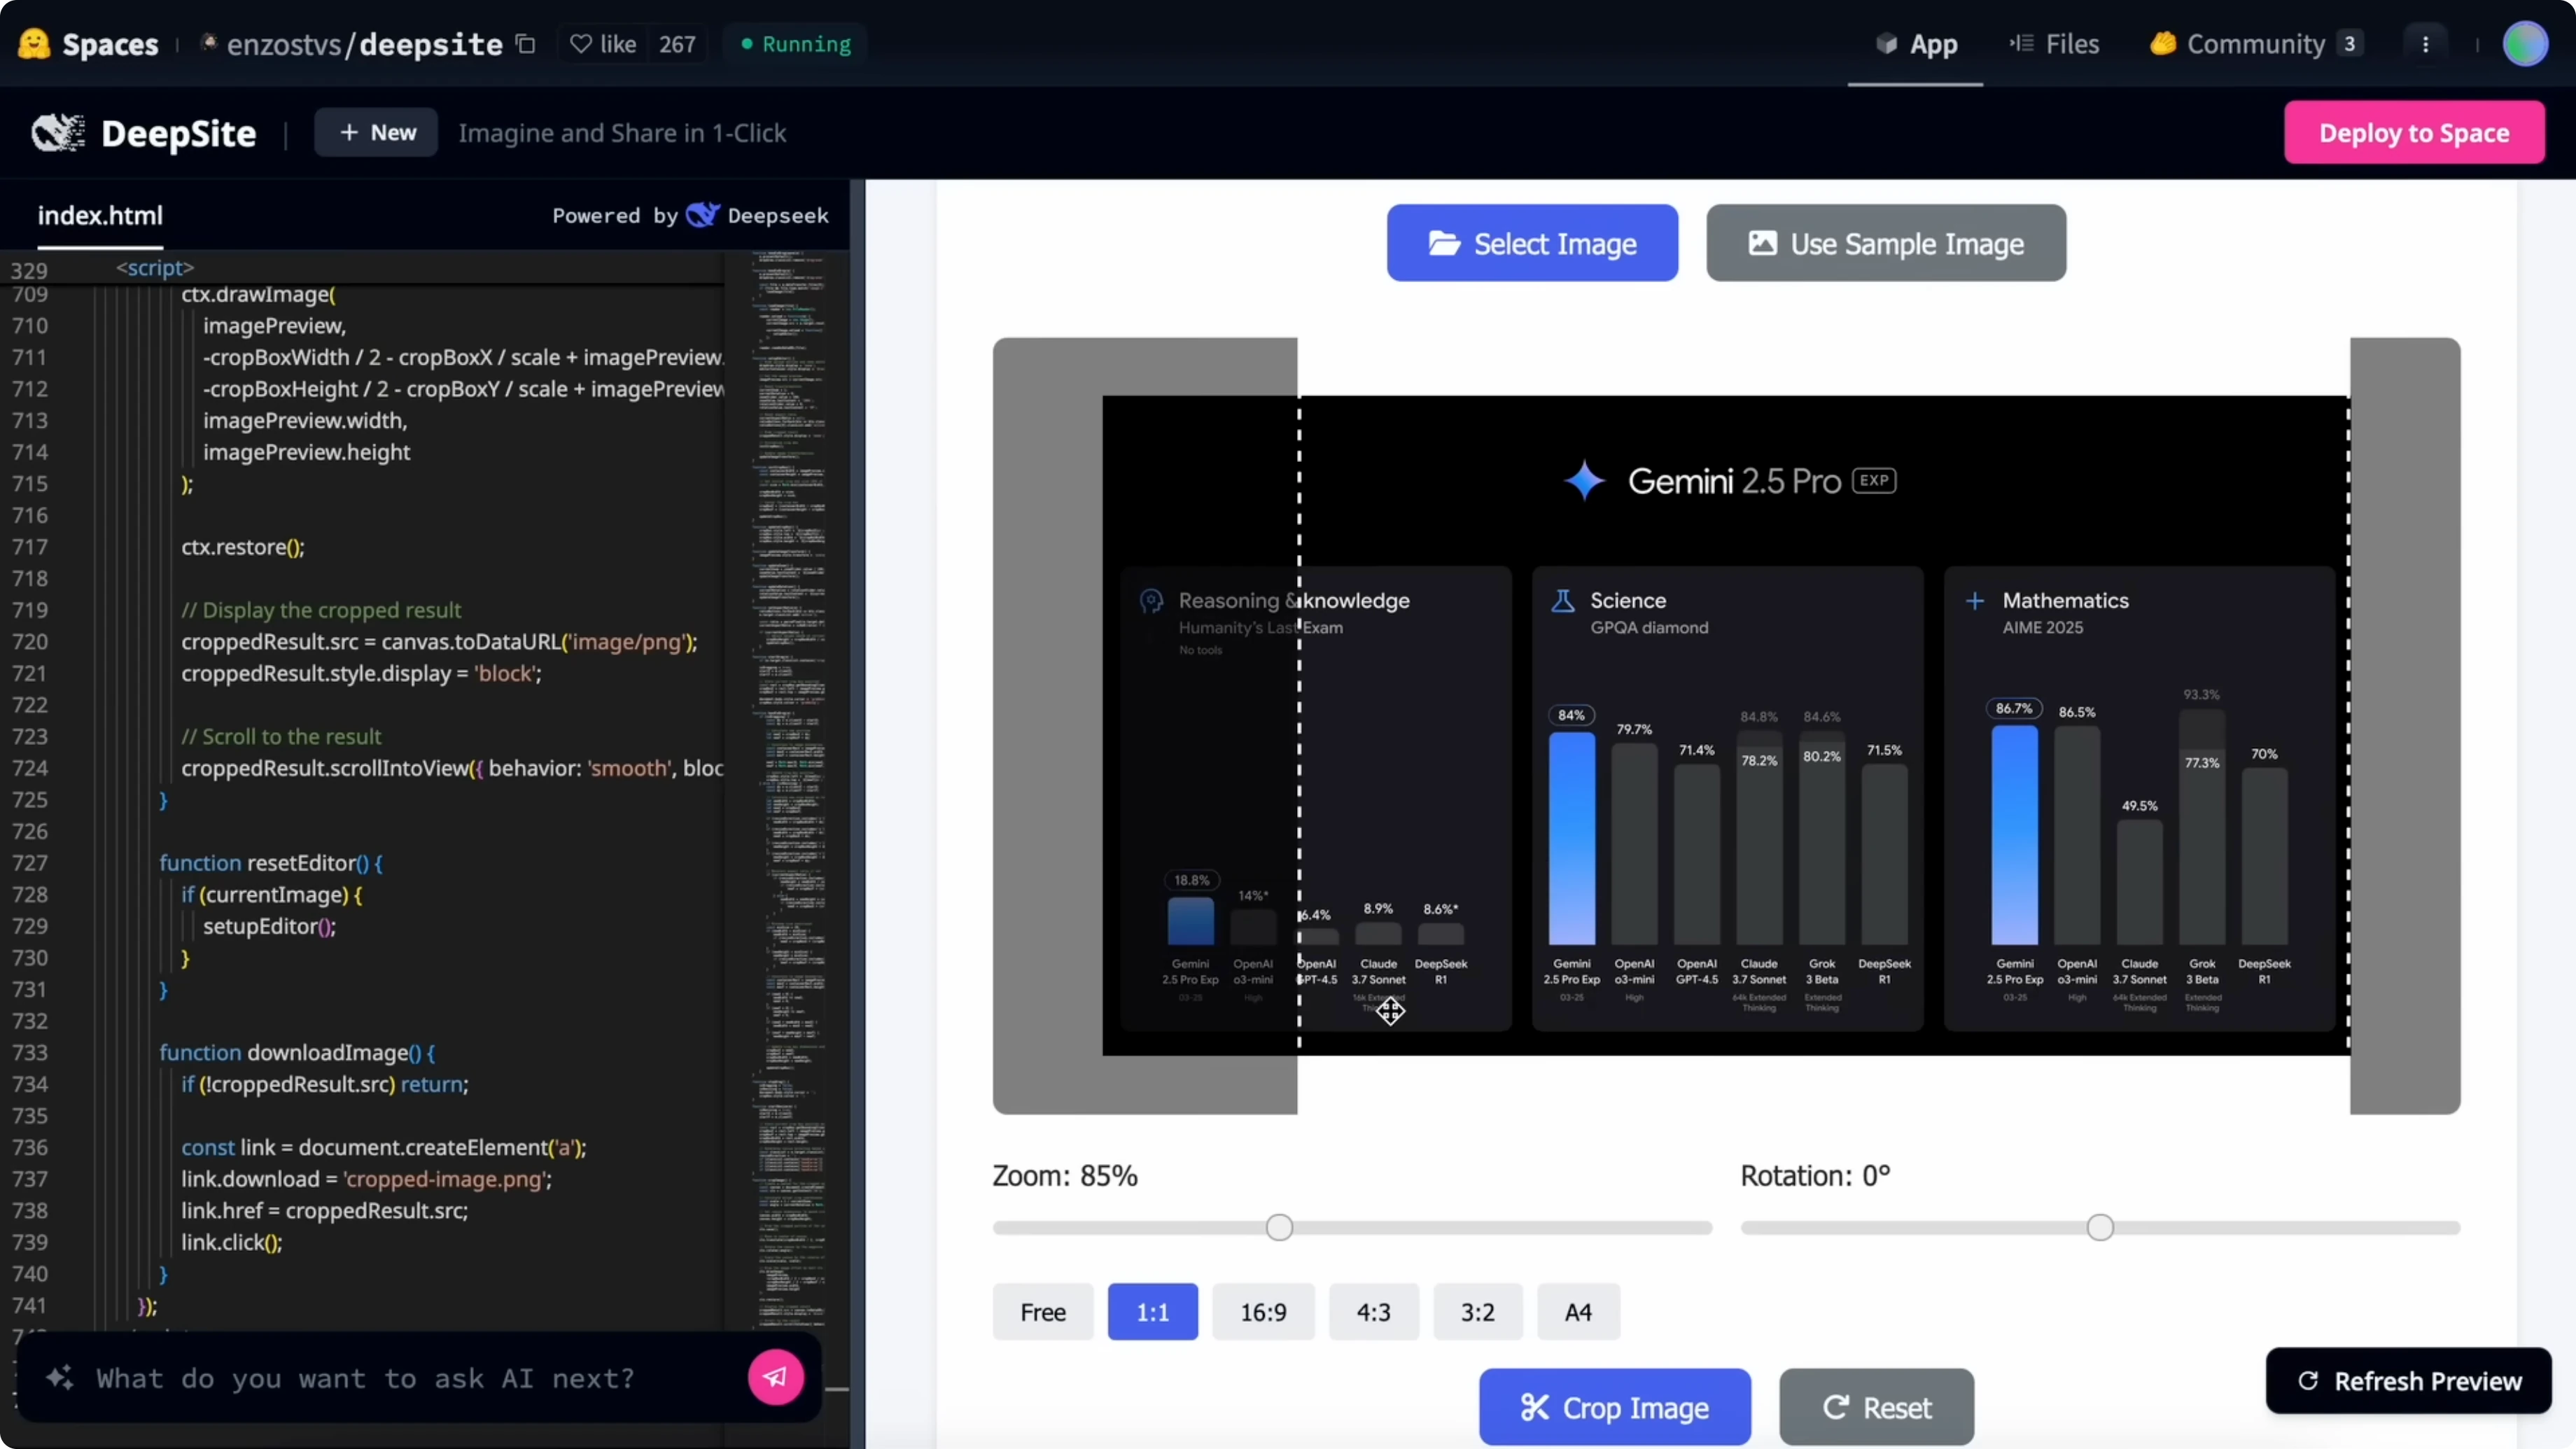
Task: Select the A4 aspect ratio
Action: 1578,1311
